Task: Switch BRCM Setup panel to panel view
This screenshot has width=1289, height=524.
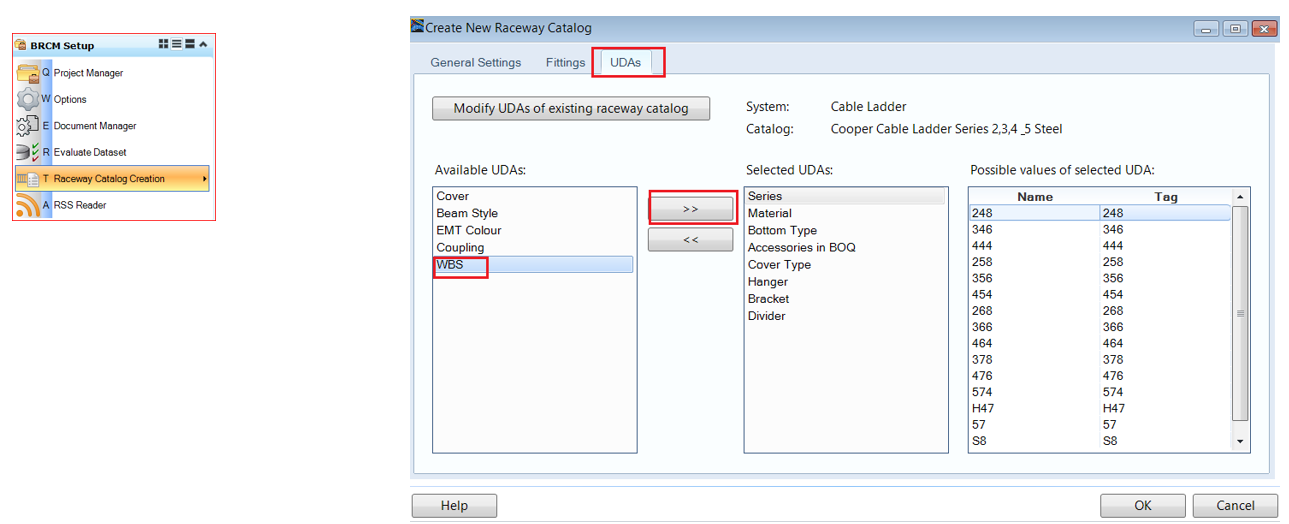Action: [x=190, y=44]
